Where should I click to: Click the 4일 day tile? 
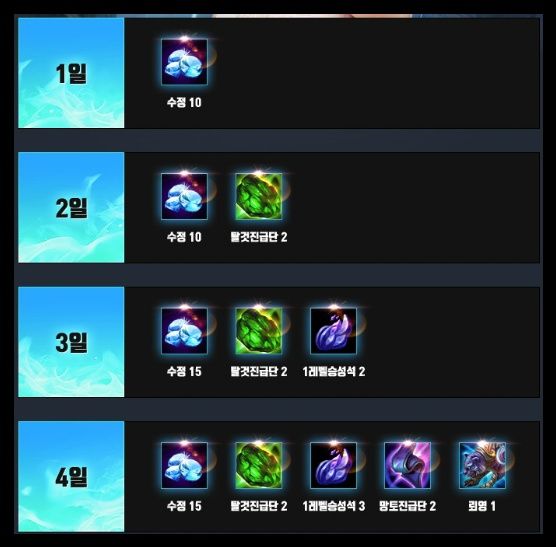[x=71, y=476]
